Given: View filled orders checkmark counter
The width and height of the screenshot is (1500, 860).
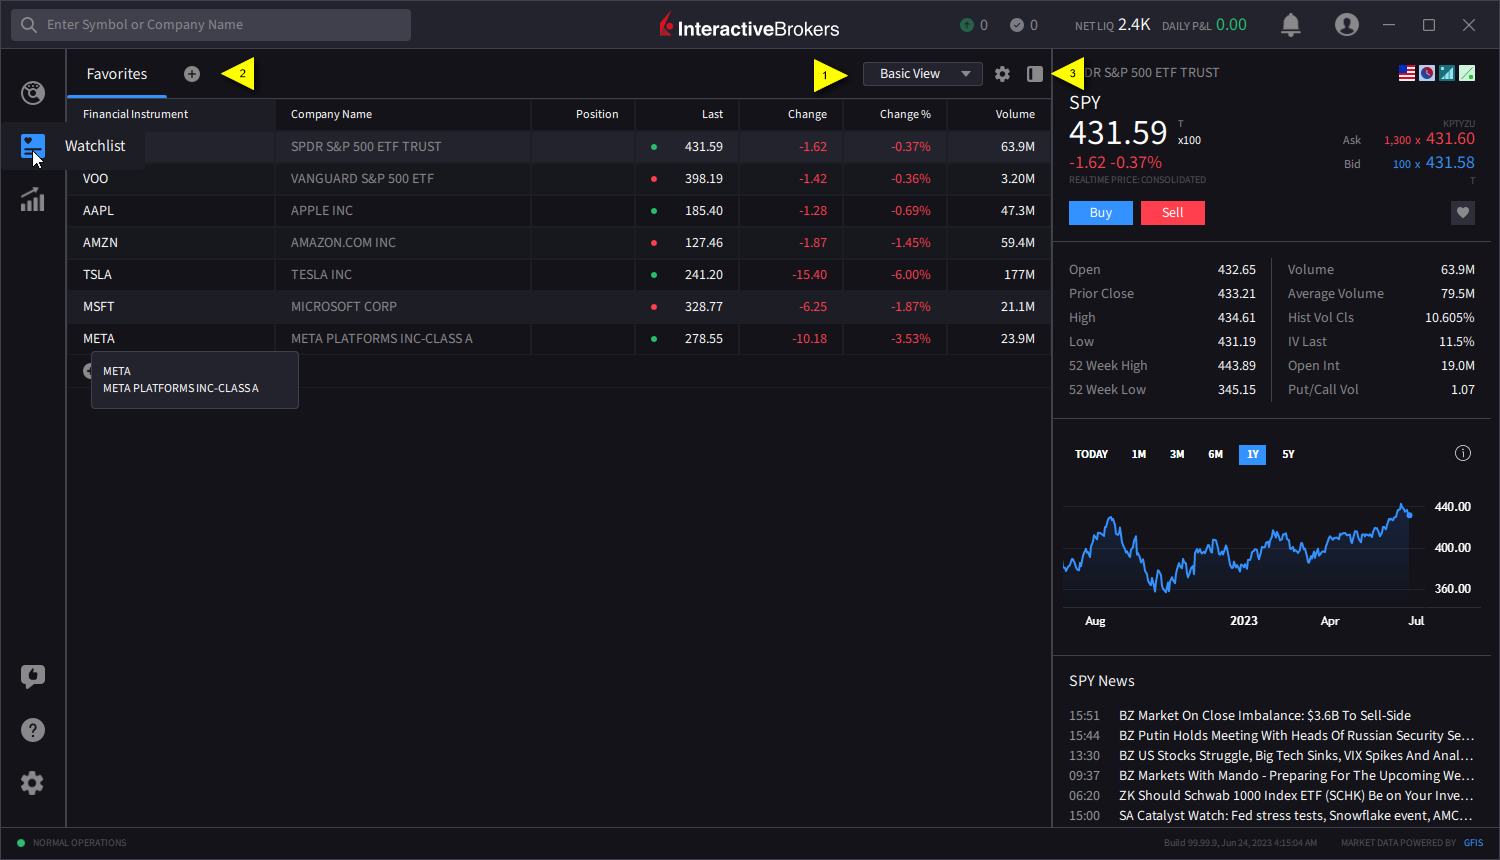Looking at the screenshot, I should pos(1024,25).
